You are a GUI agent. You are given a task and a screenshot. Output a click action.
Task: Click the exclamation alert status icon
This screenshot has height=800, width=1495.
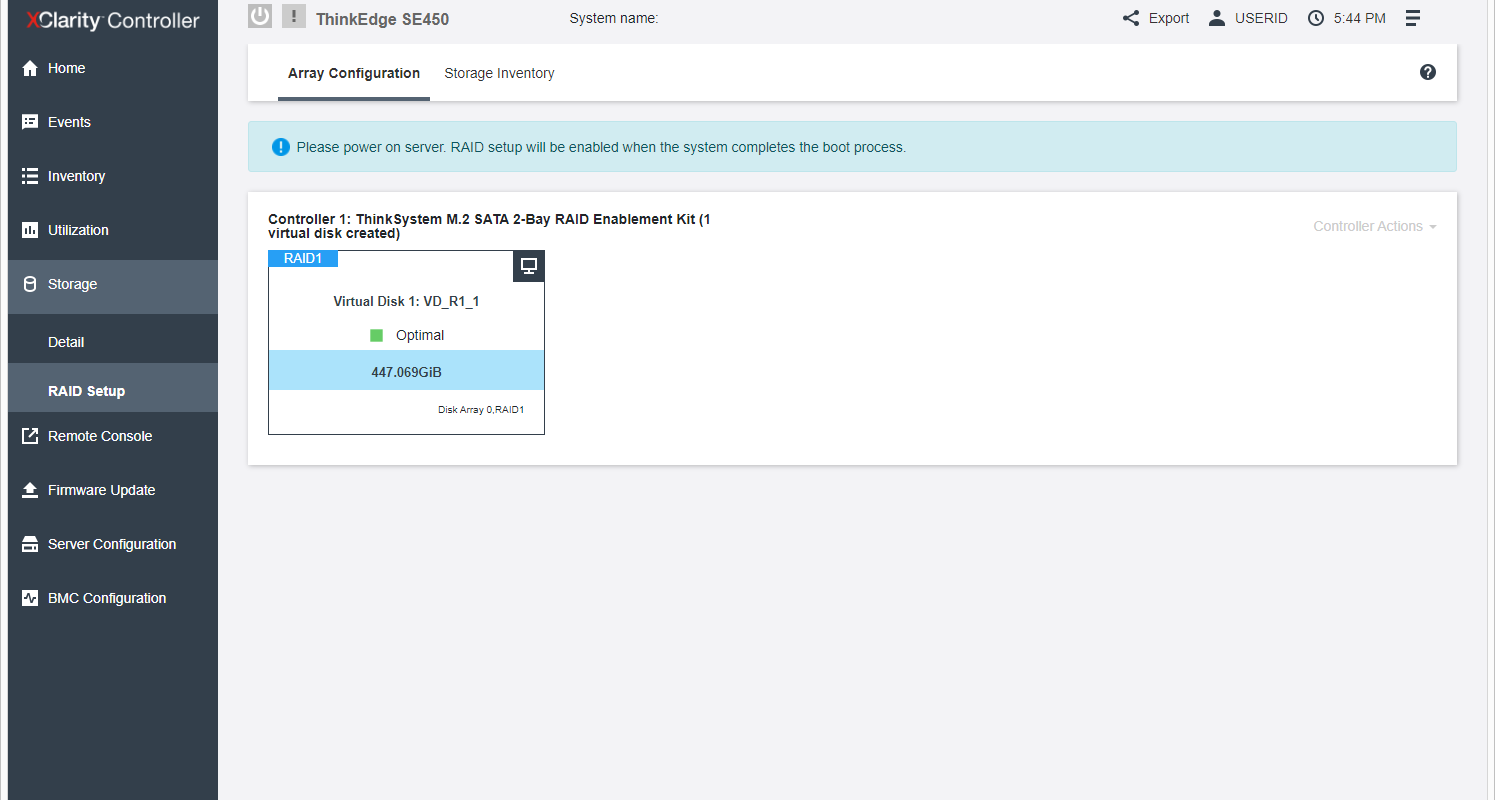click(x=294, y=16)
